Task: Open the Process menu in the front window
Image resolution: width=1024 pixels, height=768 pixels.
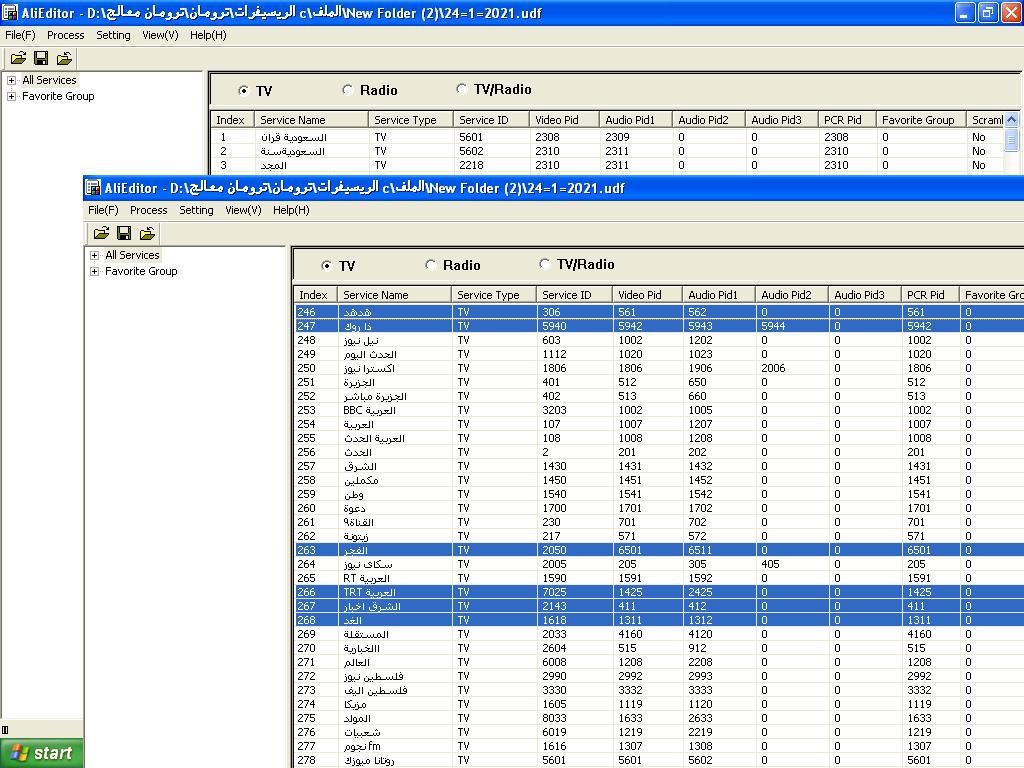Action: (148, 210)
